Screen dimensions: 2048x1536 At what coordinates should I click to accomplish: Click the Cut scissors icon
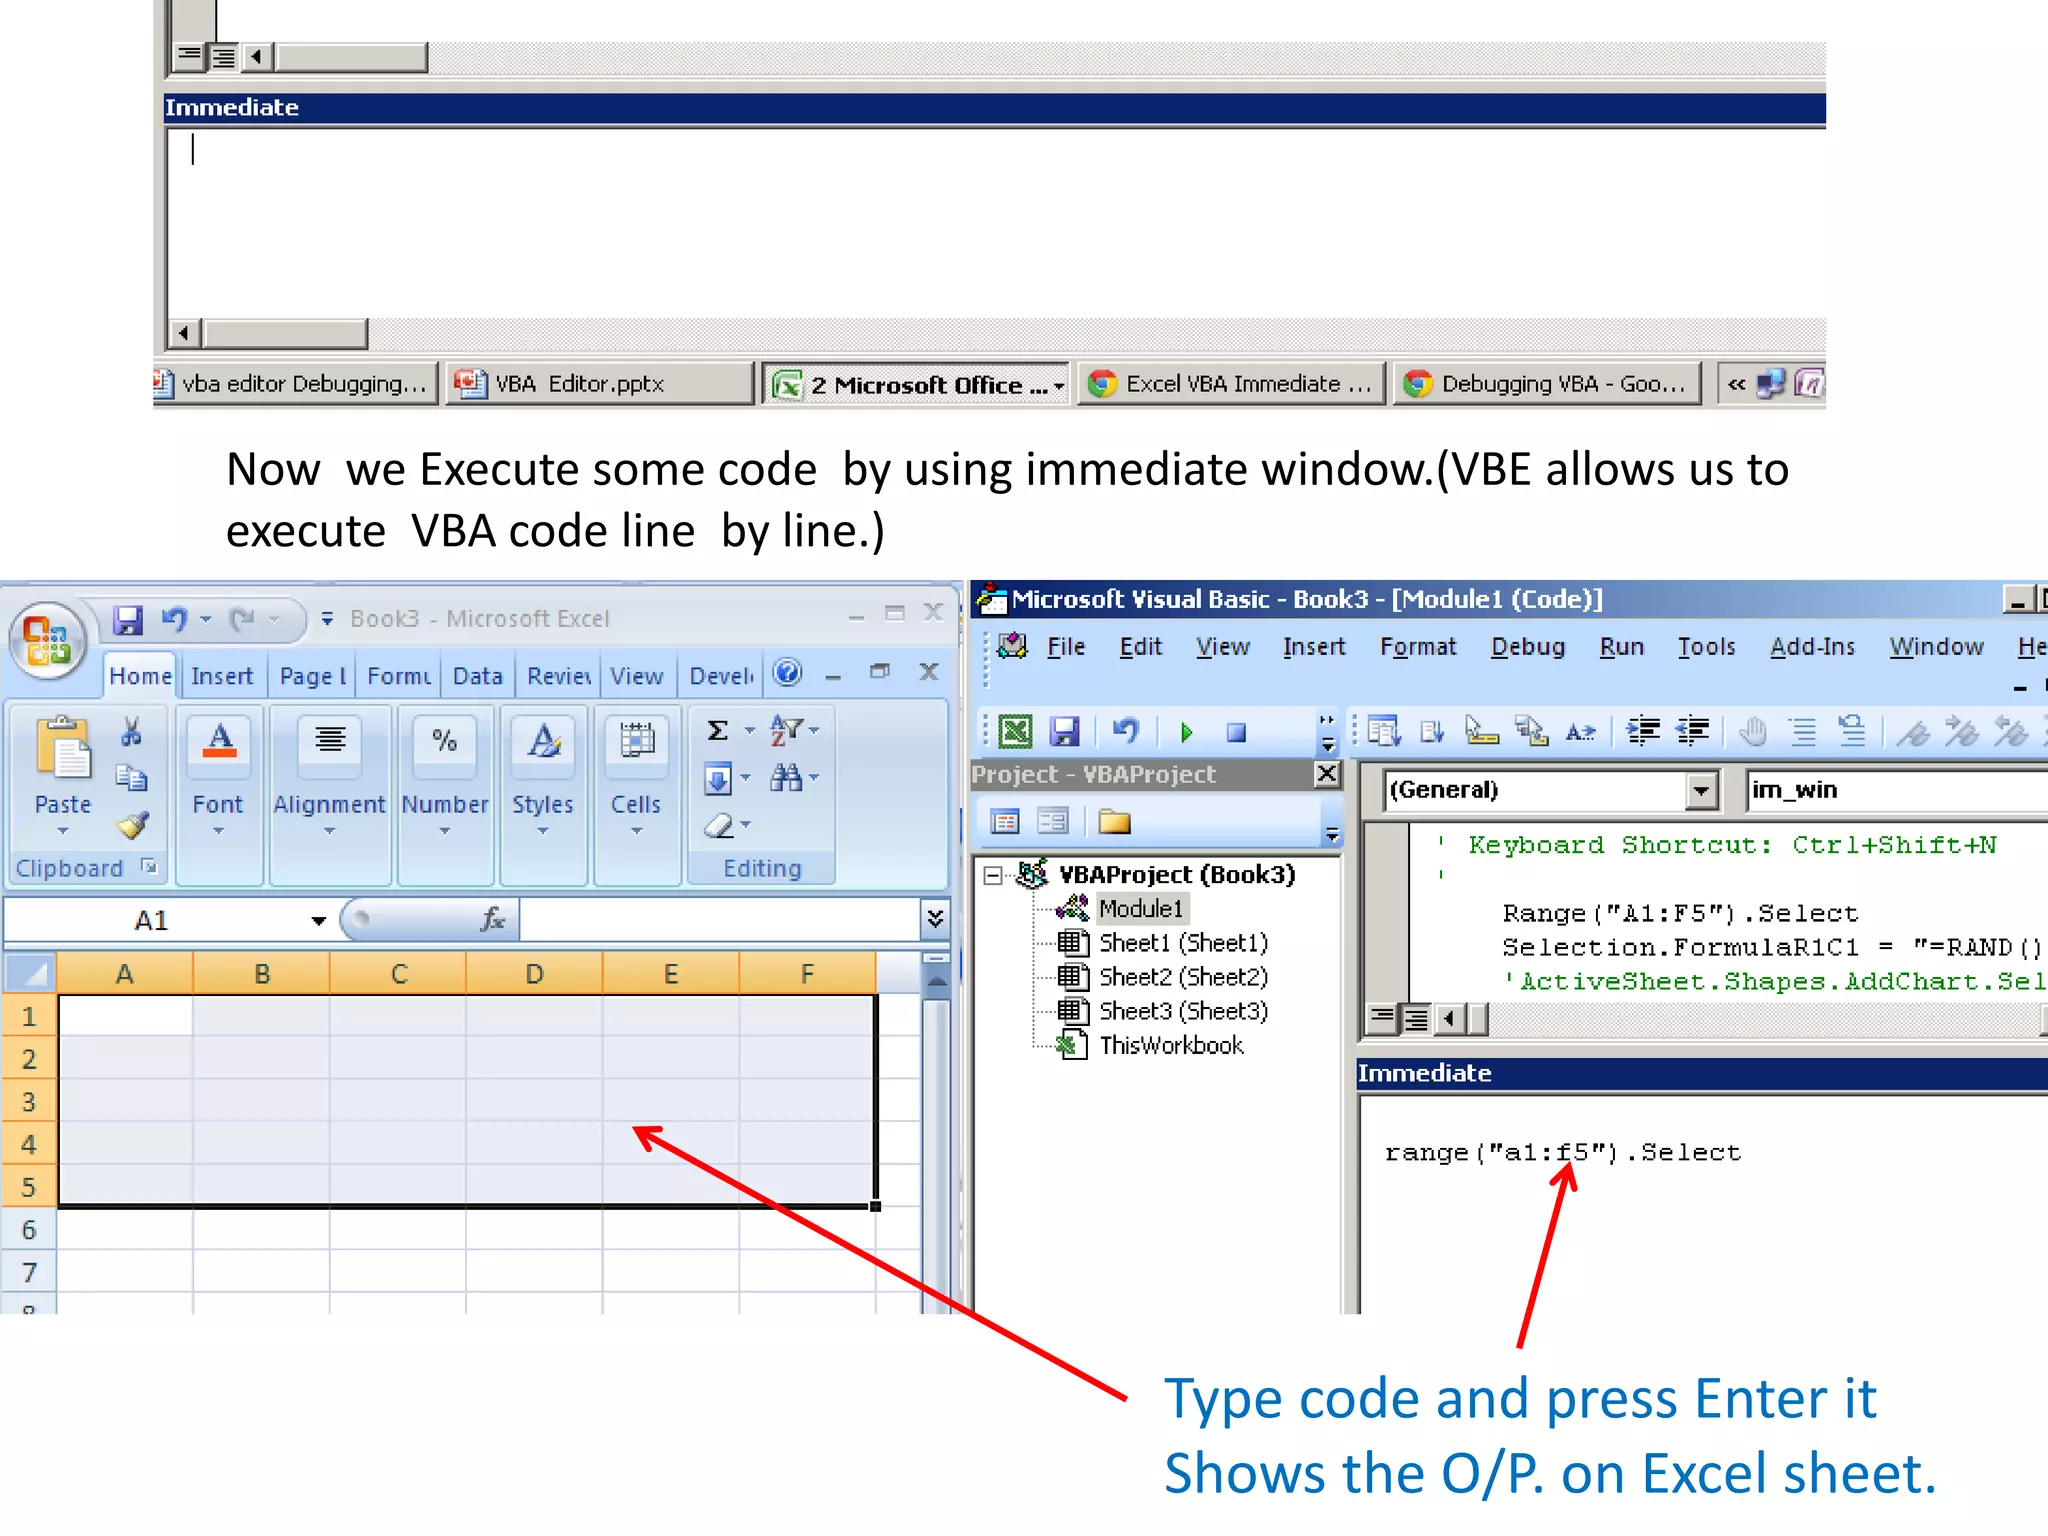pyautogui.click(x=131, y=732)
